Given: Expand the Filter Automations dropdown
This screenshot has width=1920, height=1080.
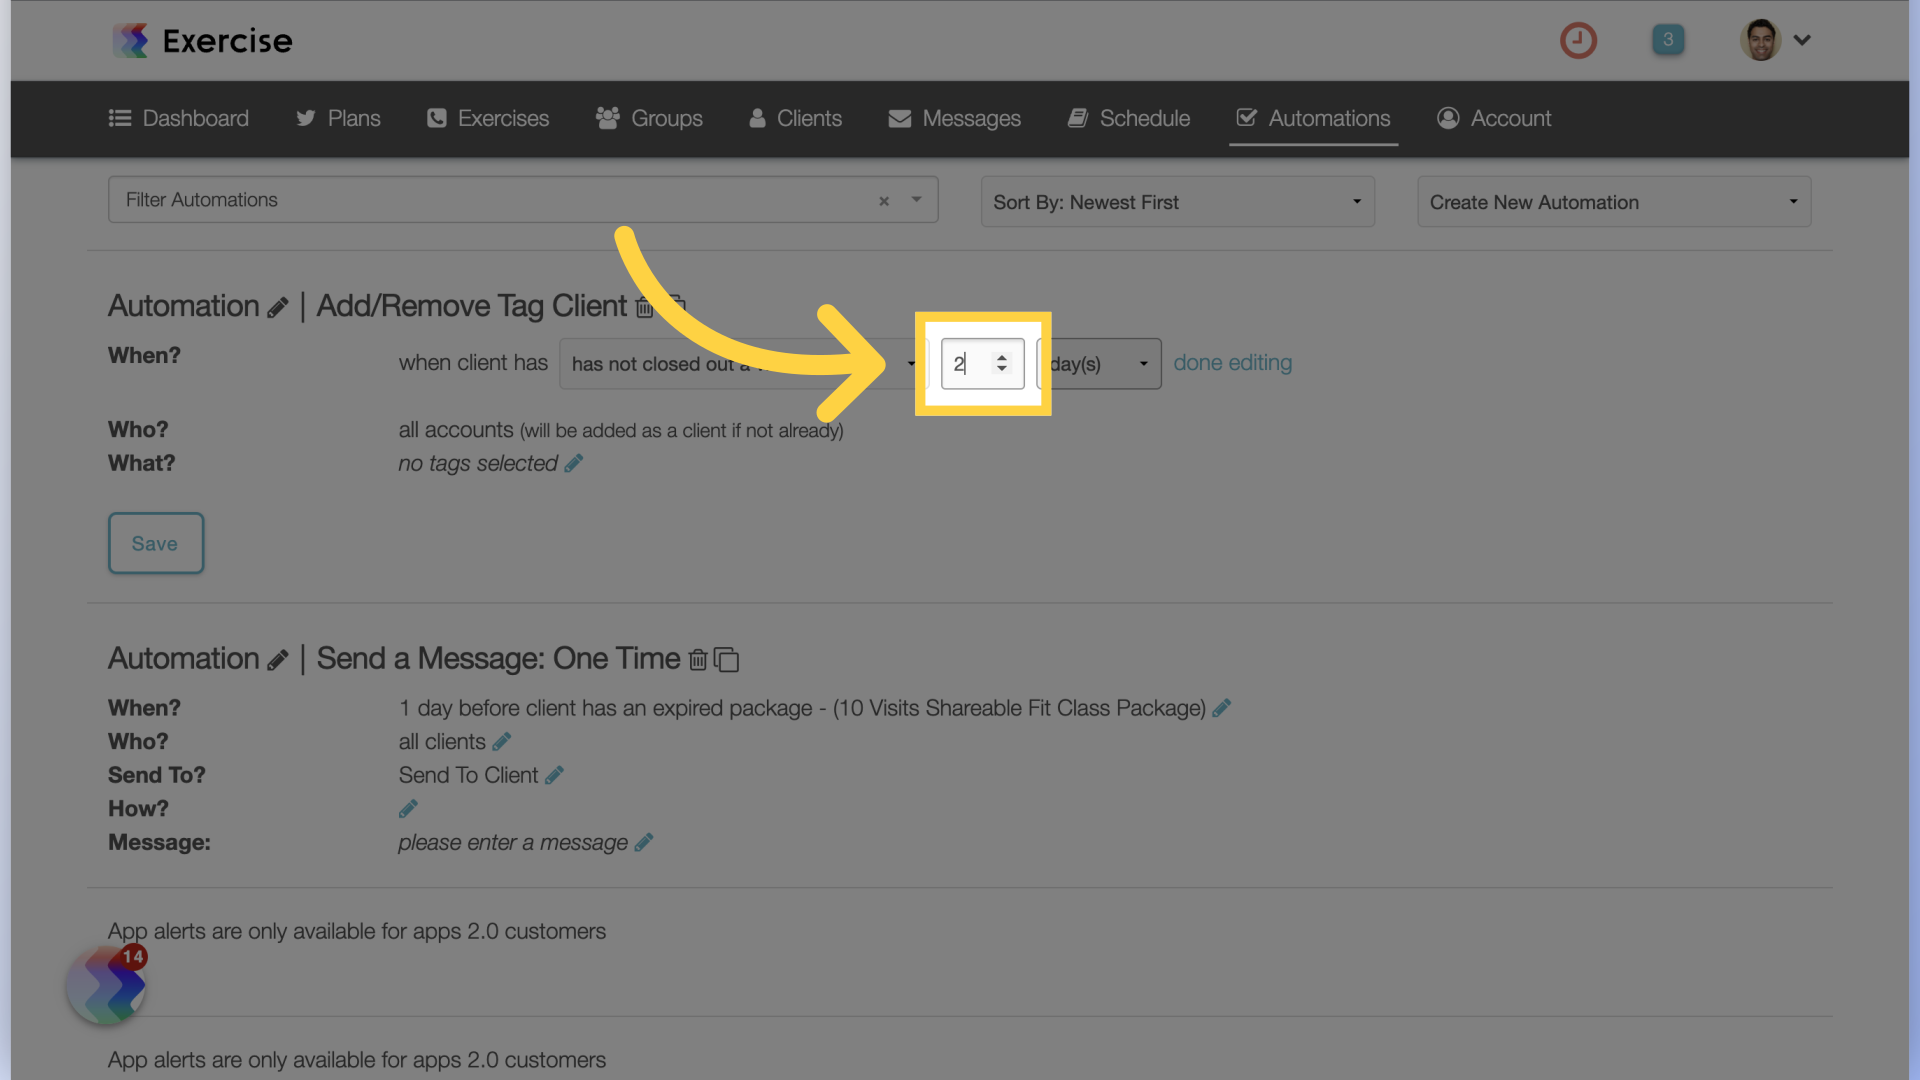Looking at the screenshot, I should [x=918, y=199].
